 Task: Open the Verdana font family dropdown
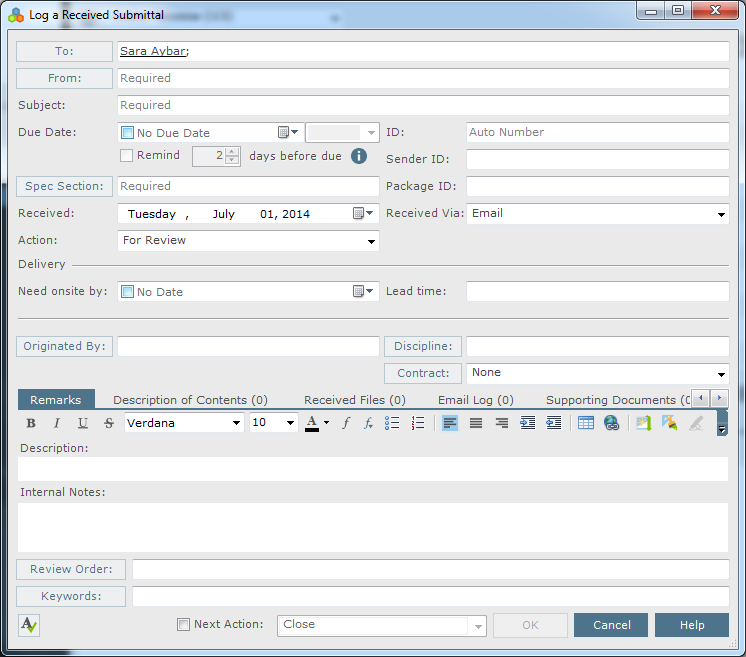point(236,423)
